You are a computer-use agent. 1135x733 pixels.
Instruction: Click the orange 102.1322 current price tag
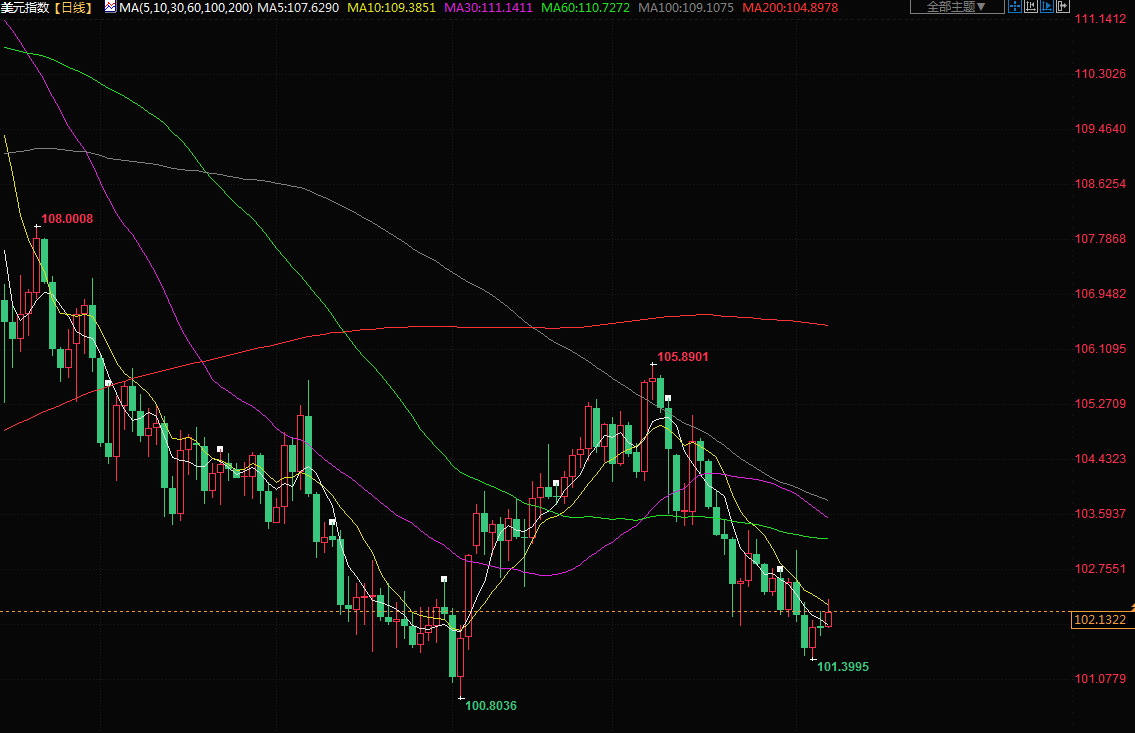tap(1099, 620)
